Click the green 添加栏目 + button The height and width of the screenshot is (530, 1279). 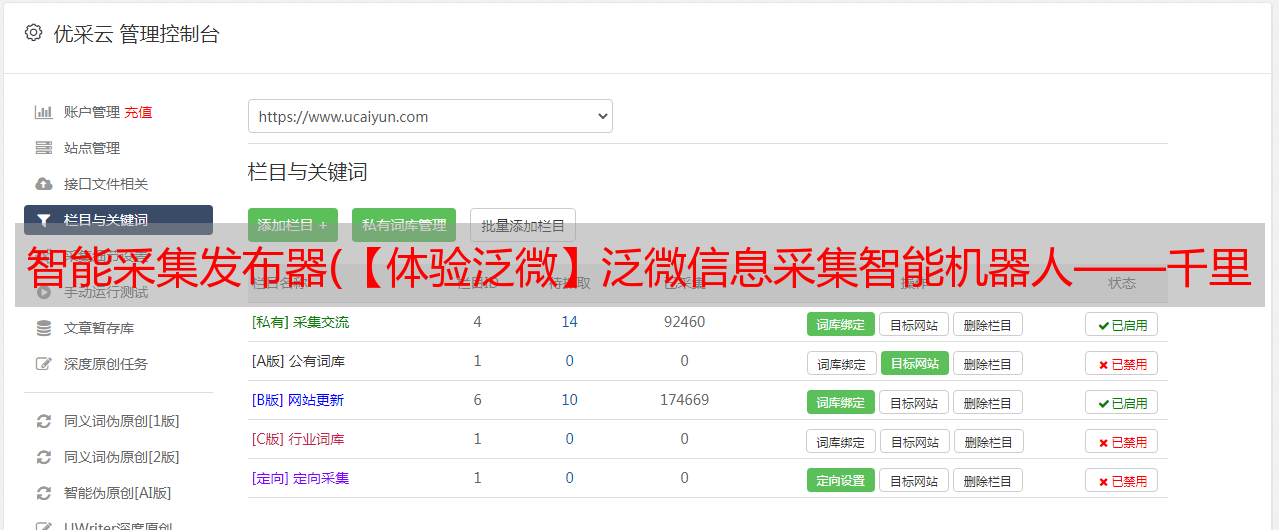tap(293, 225)
